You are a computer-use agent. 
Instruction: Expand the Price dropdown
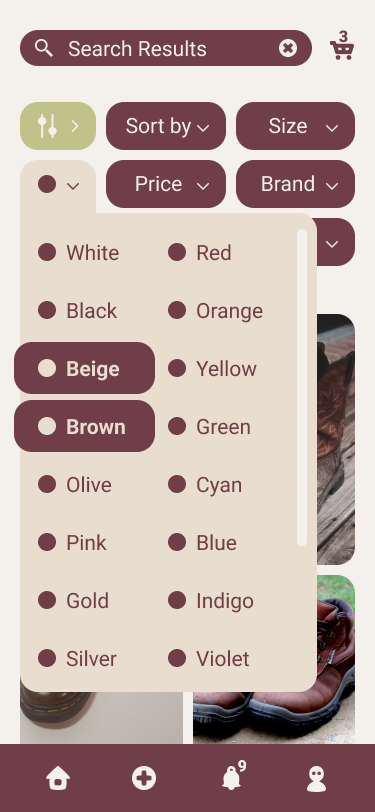166,184
